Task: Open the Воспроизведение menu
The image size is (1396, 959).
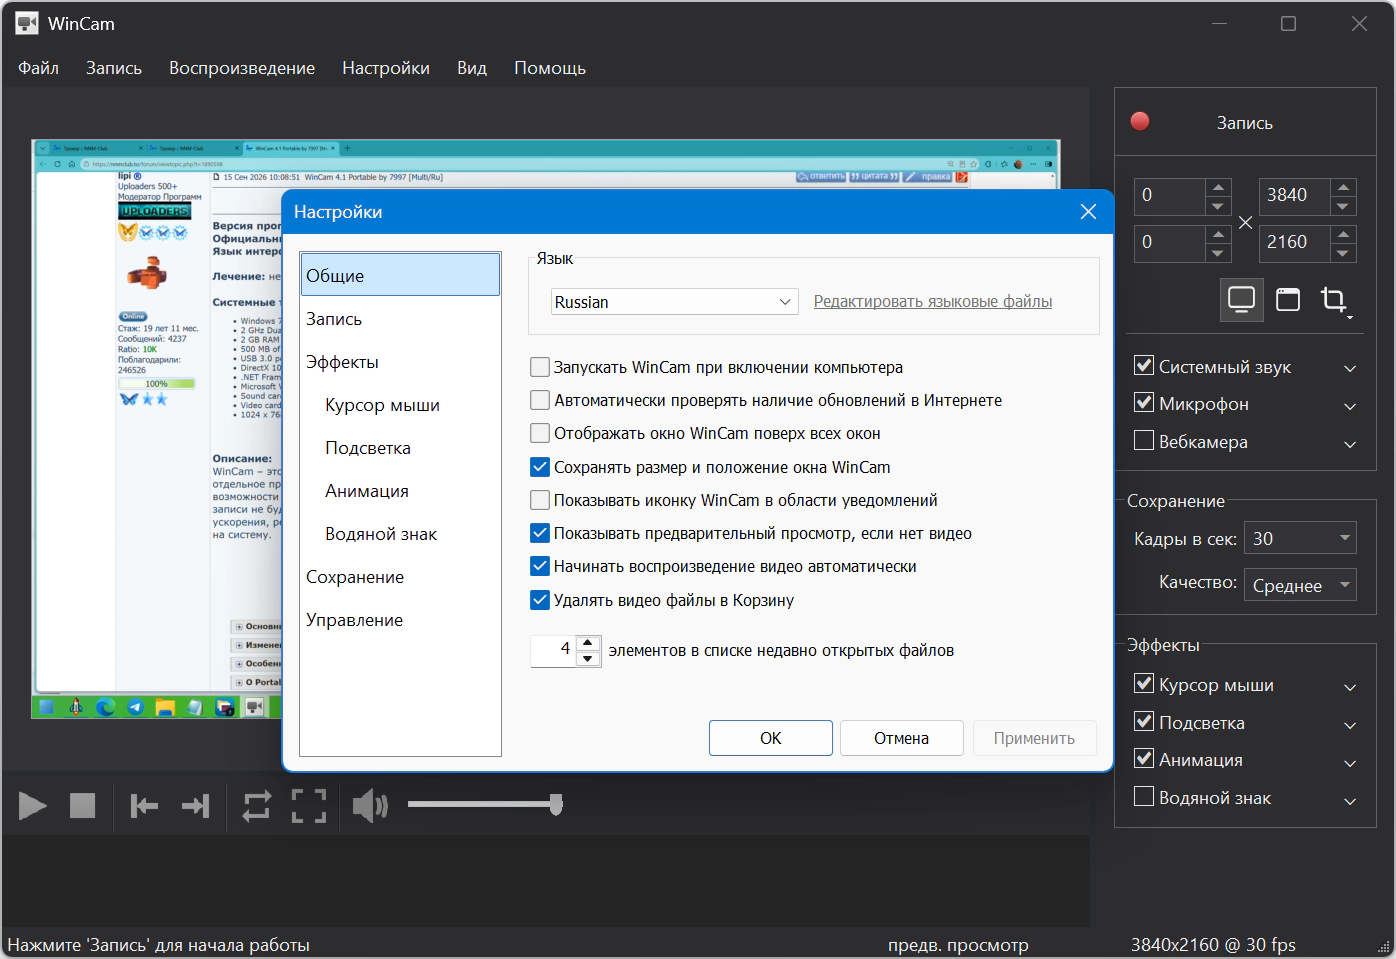Action: pyautogui.click(x=242, y=68)
